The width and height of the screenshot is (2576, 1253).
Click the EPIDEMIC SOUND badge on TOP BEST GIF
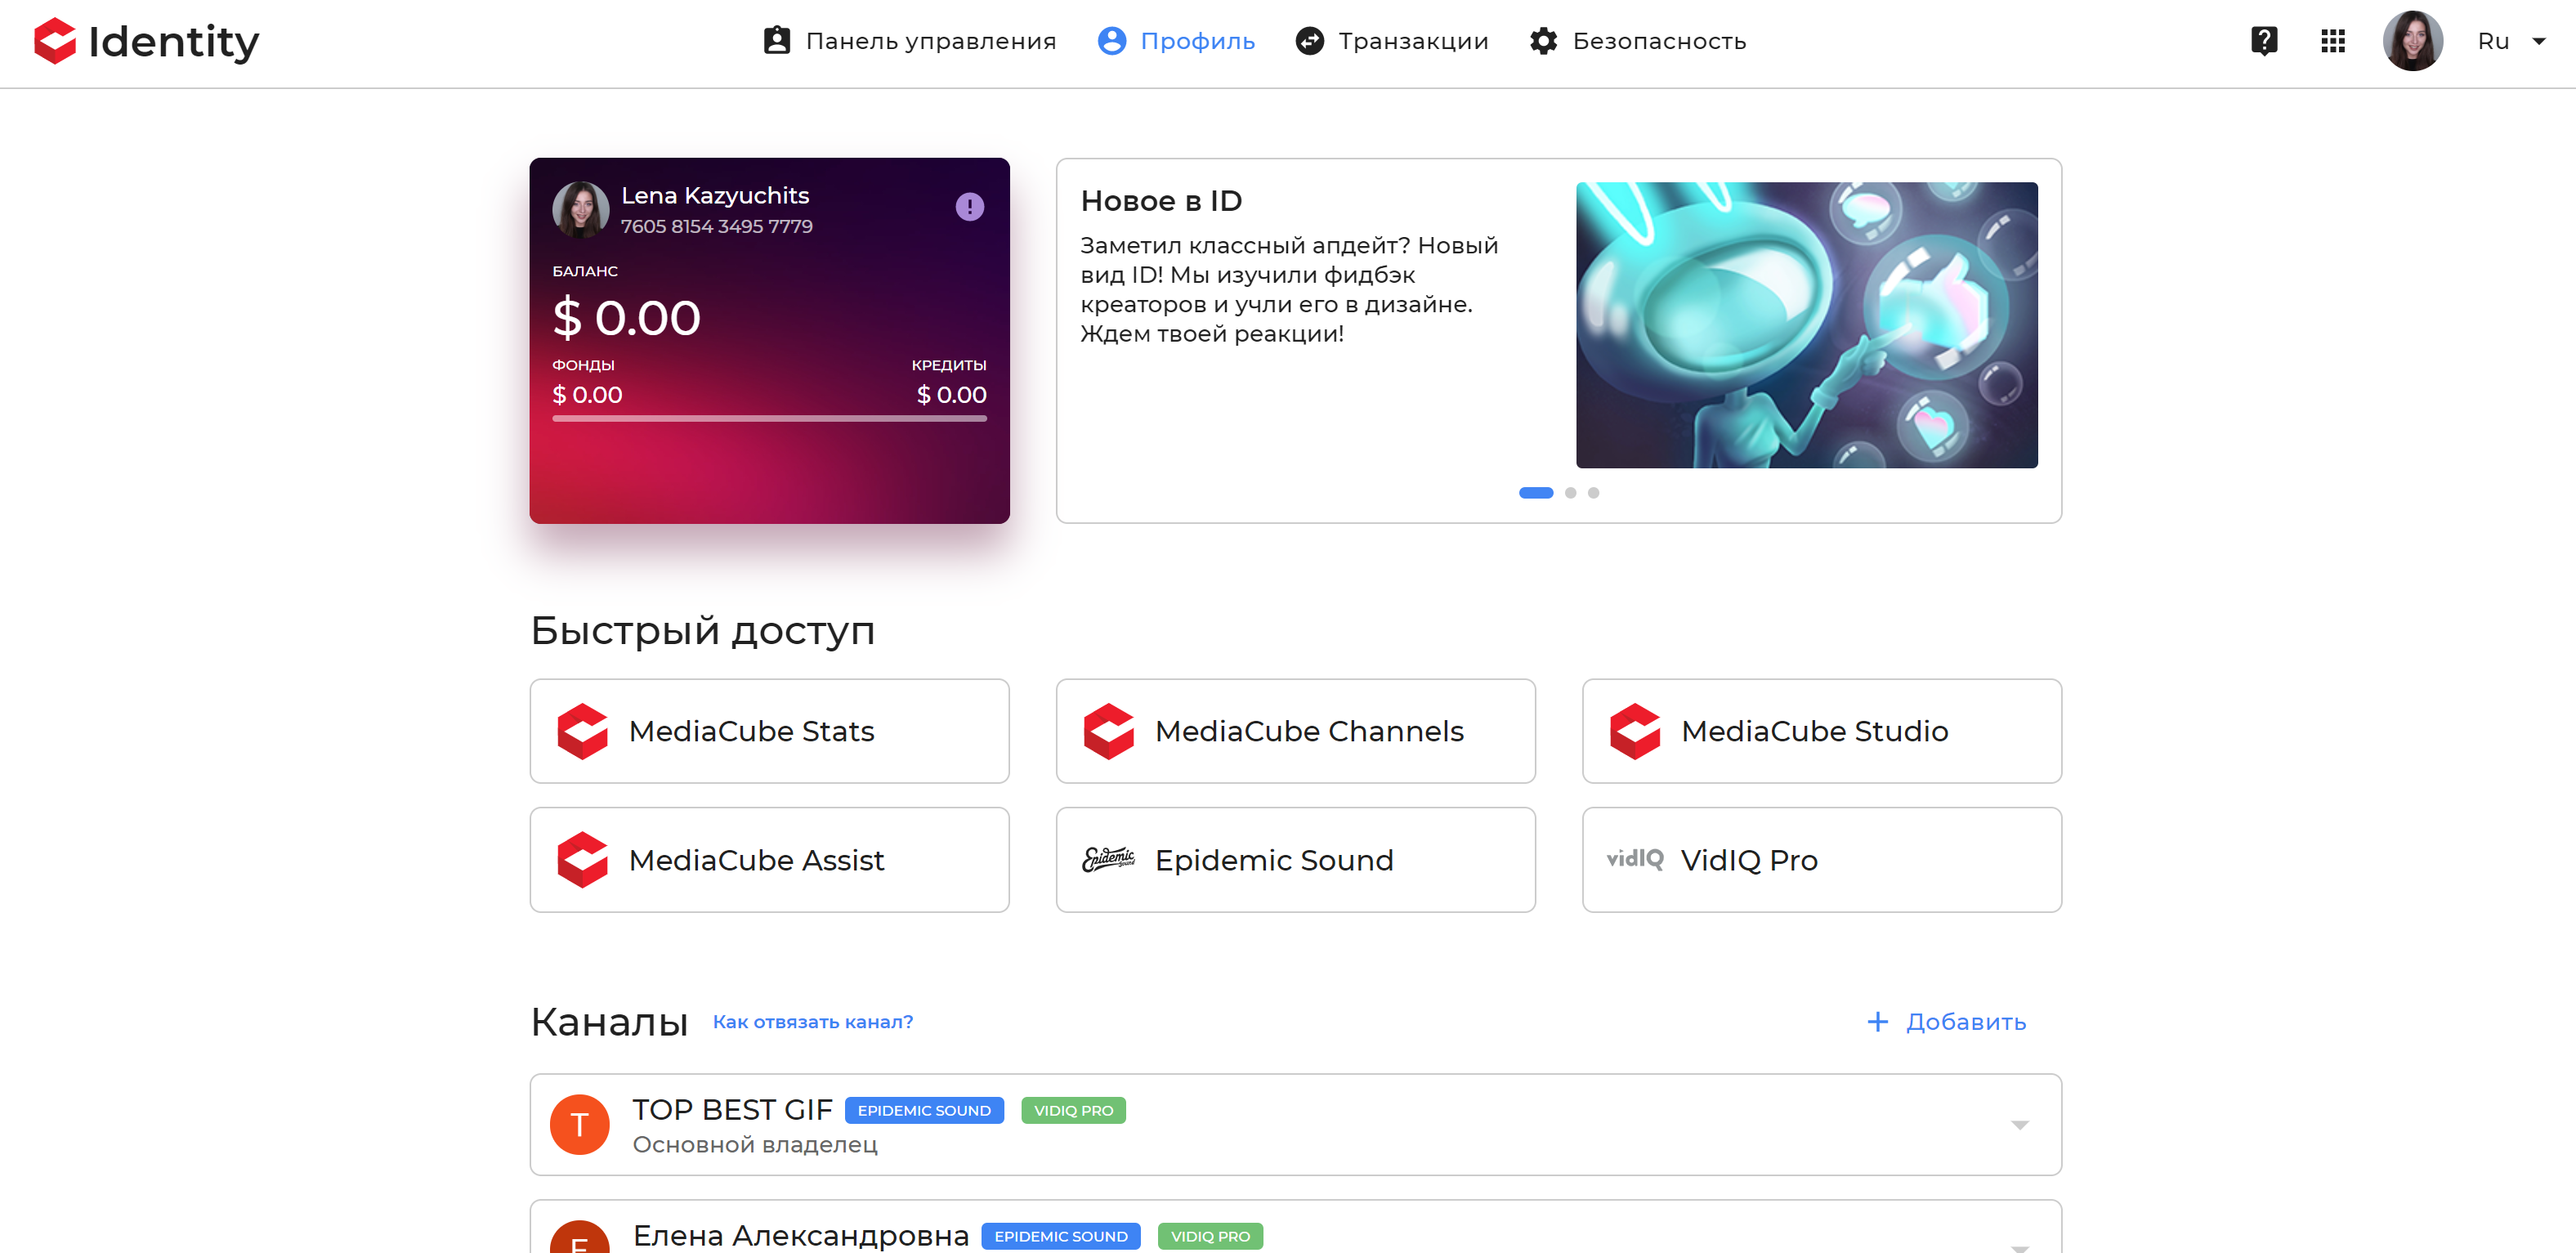pos(924,1111)
